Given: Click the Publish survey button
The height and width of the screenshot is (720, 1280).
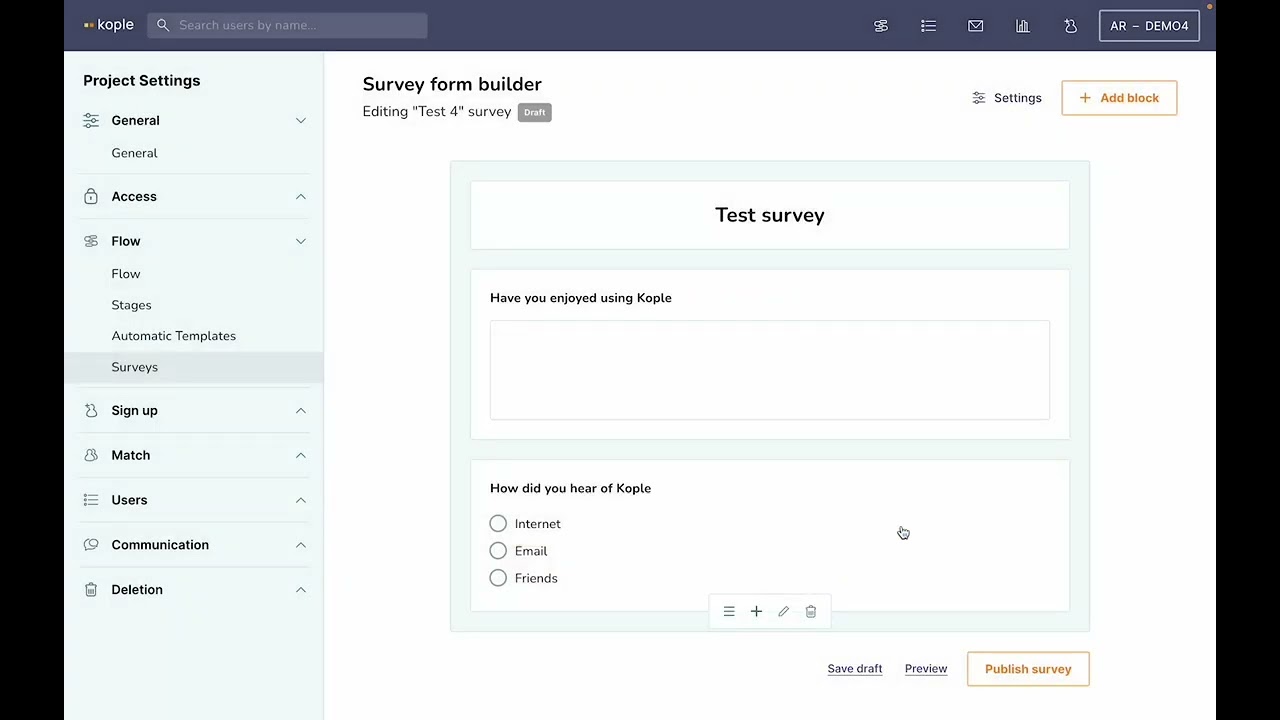Looking at the screenshot, I should [x=1027, y=669].
